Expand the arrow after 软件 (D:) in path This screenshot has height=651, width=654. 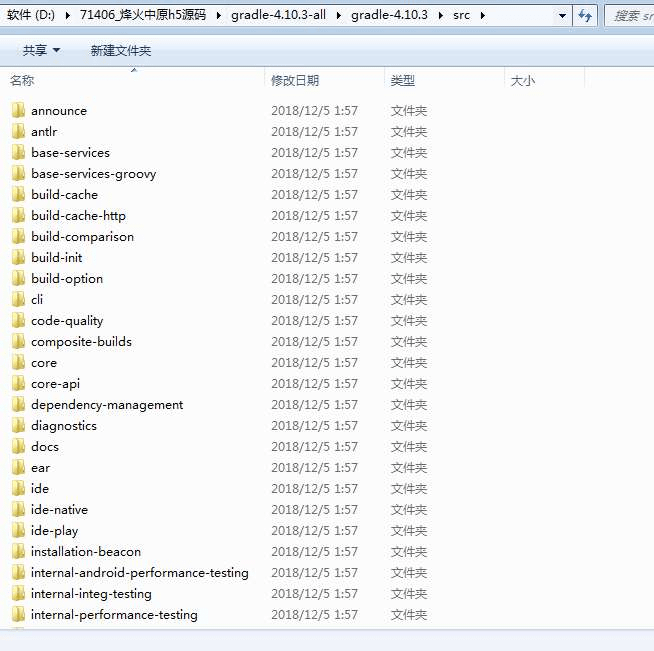(68, 16)
